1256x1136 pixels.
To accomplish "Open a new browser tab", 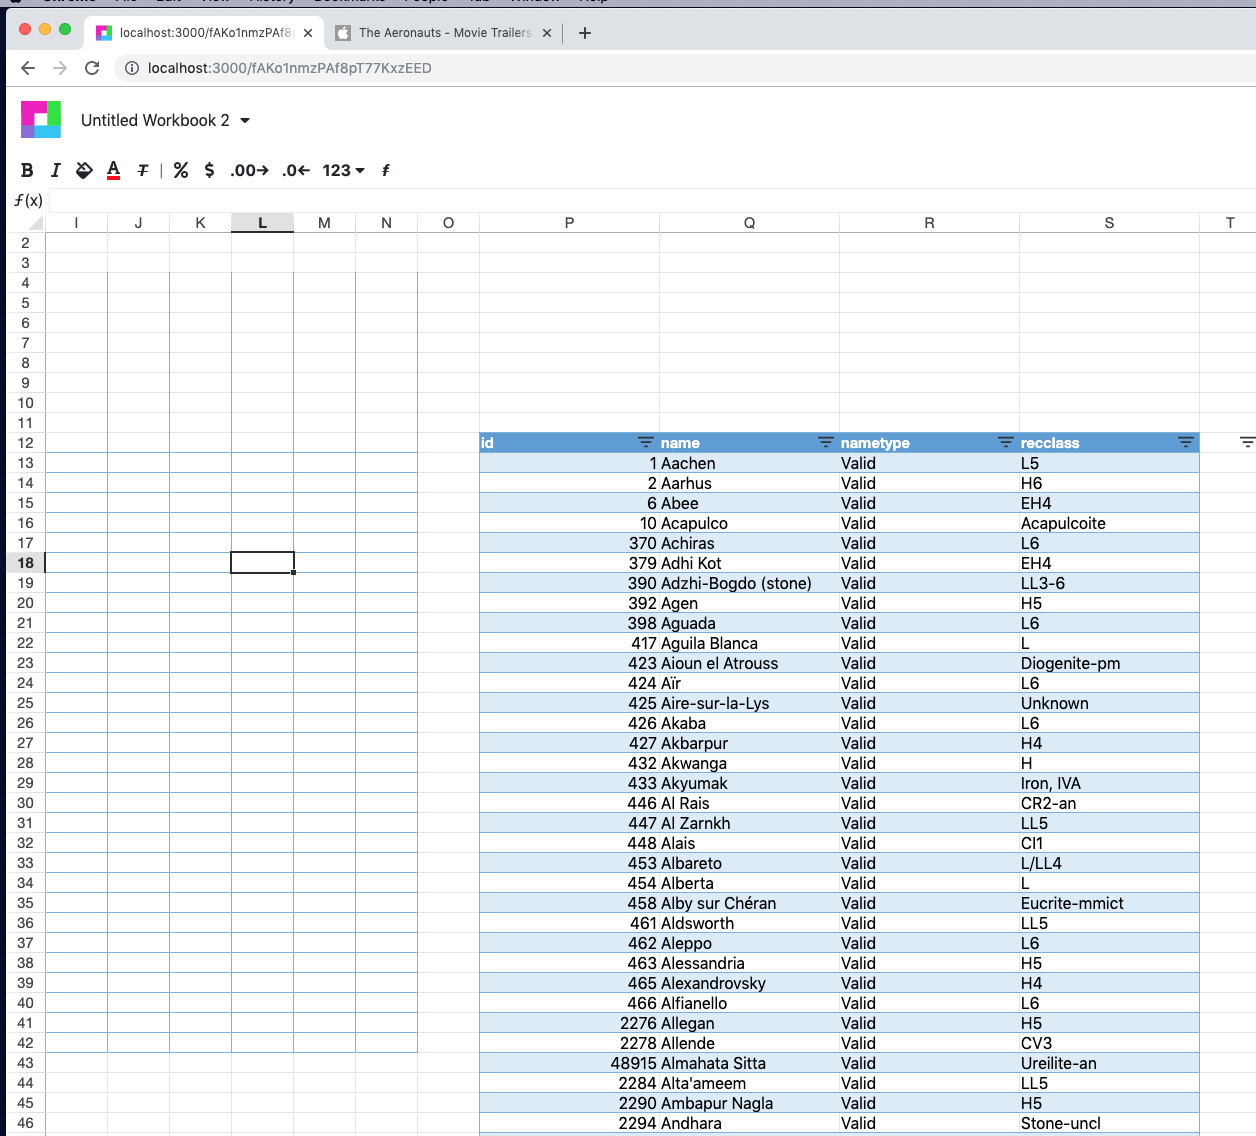I will pyautogui.click(x=585, y=33).
